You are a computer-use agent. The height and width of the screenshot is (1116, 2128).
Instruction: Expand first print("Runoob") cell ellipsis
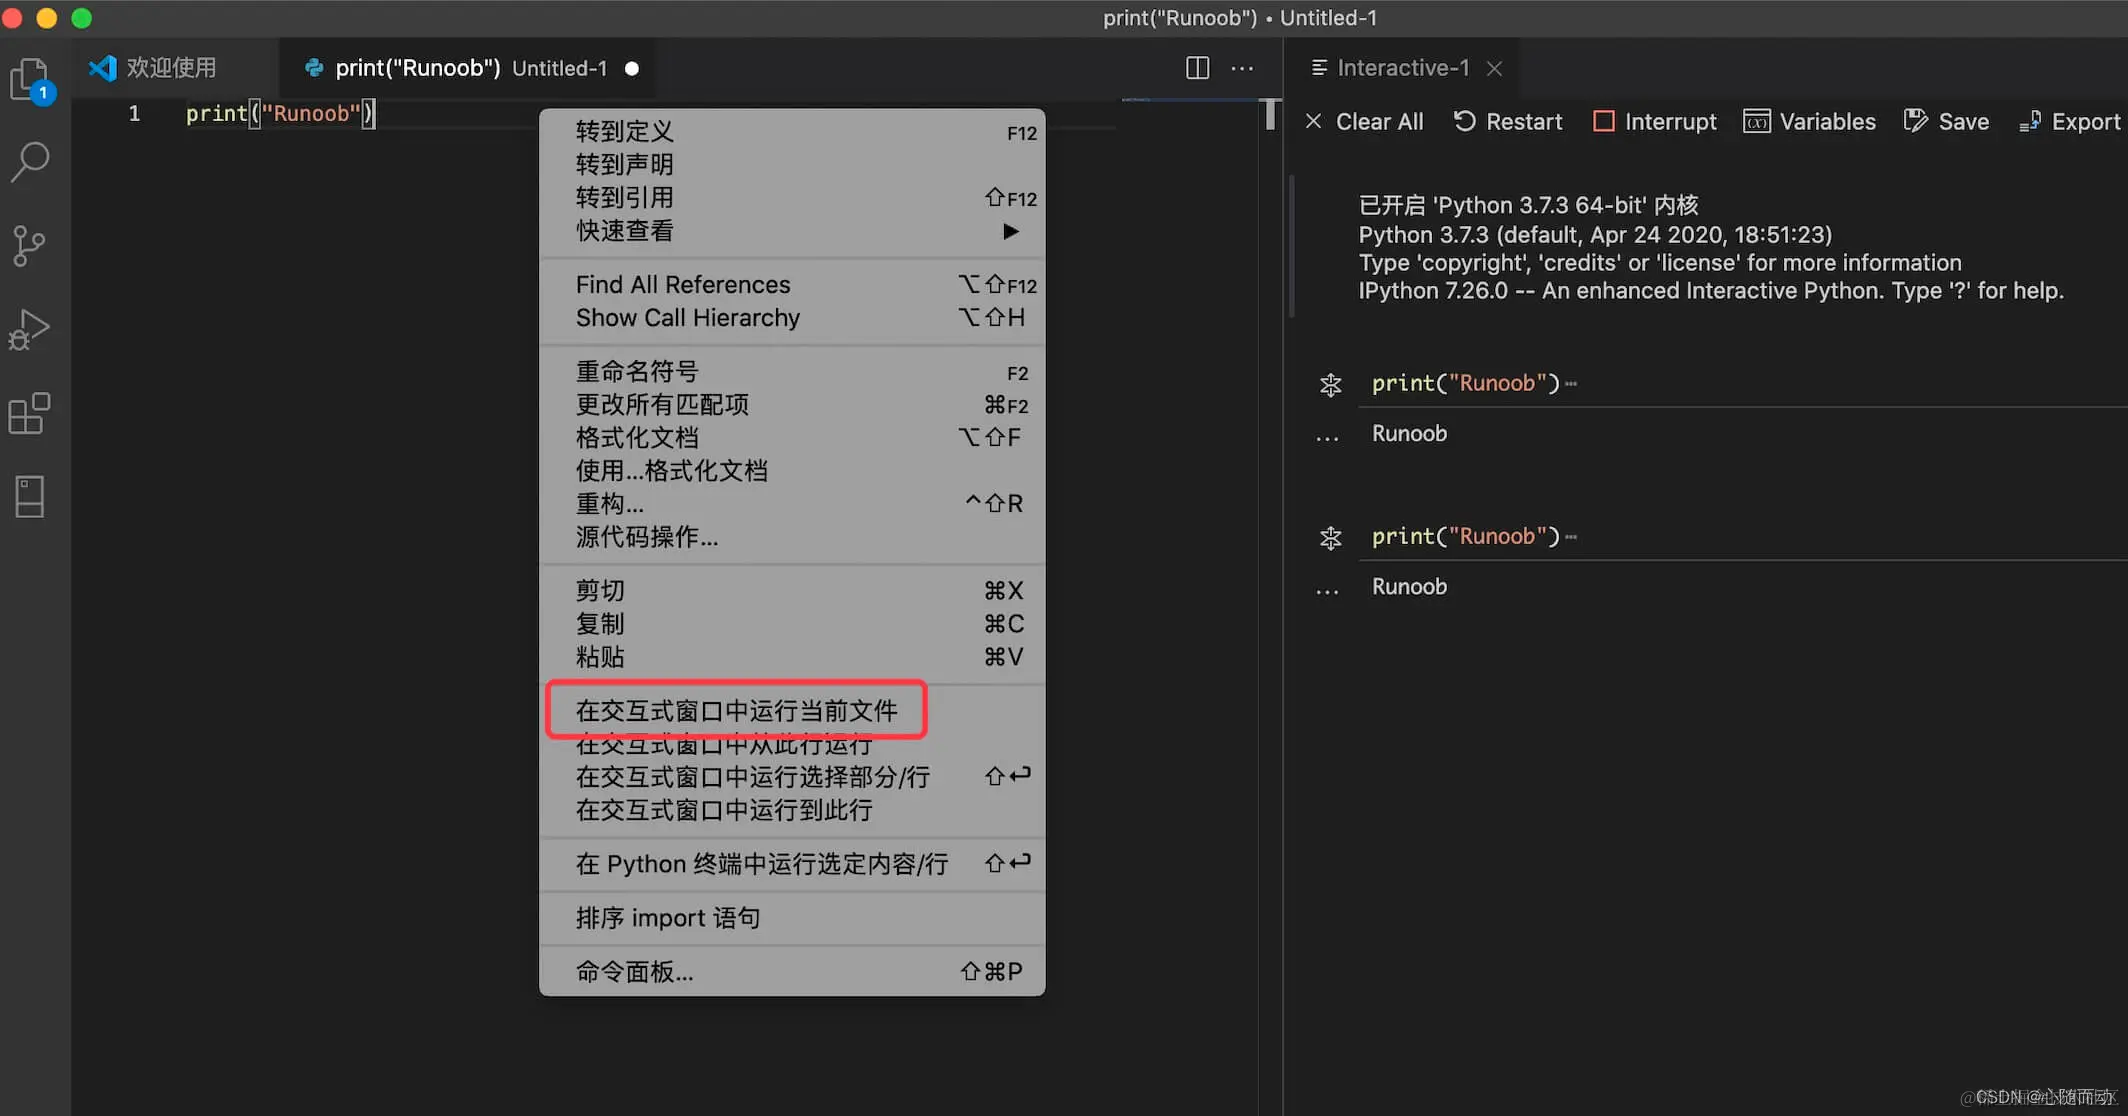[1572, 384]
